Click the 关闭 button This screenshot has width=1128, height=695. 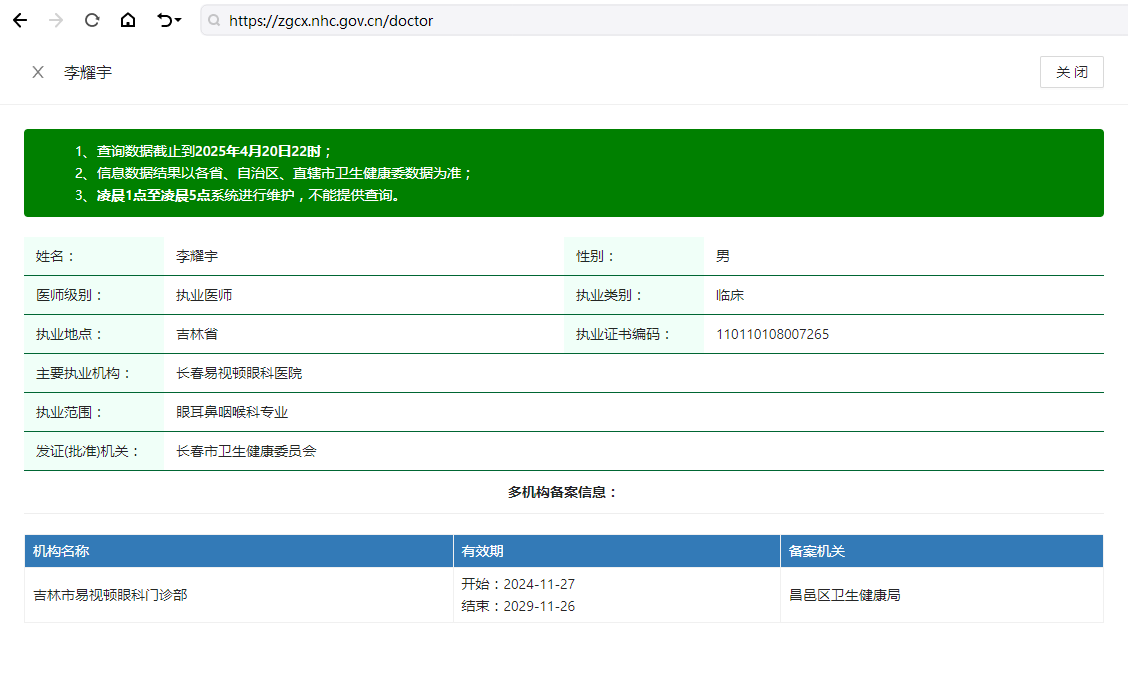click(1071, 72)
